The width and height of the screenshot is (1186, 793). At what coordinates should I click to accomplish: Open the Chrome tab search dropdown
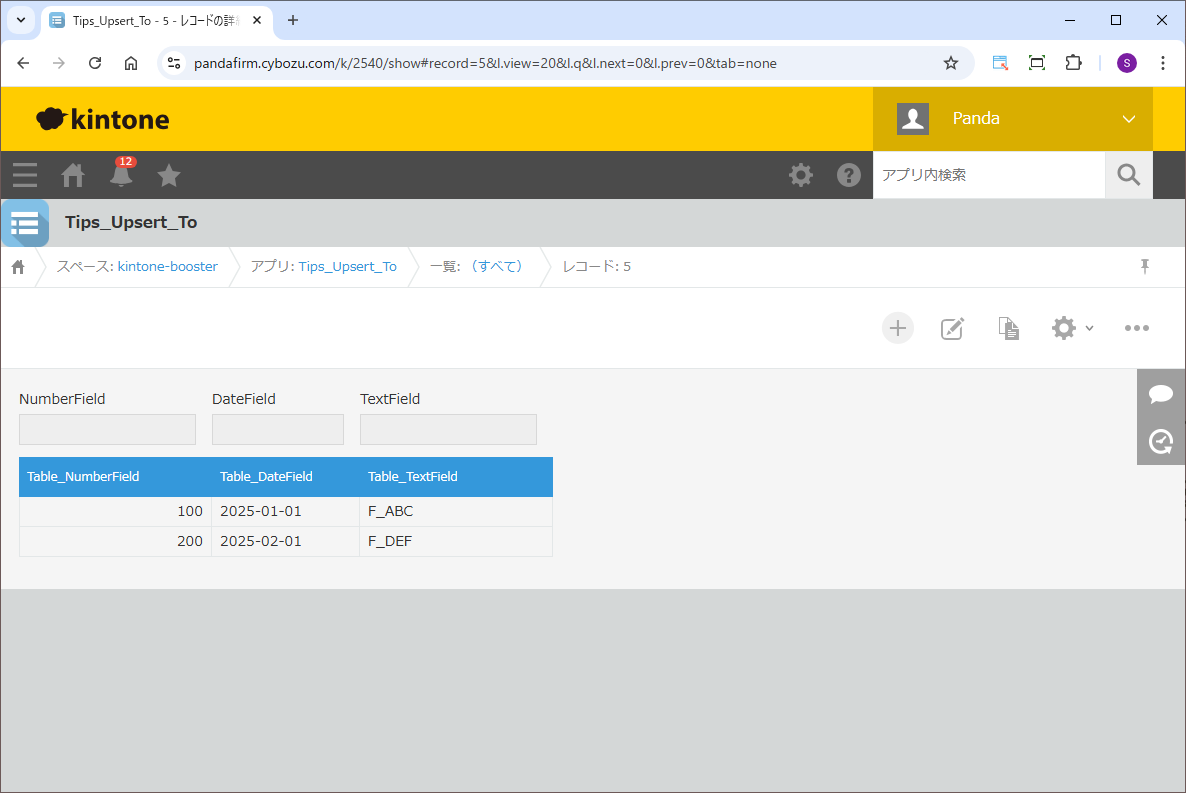tap(20, 20)
